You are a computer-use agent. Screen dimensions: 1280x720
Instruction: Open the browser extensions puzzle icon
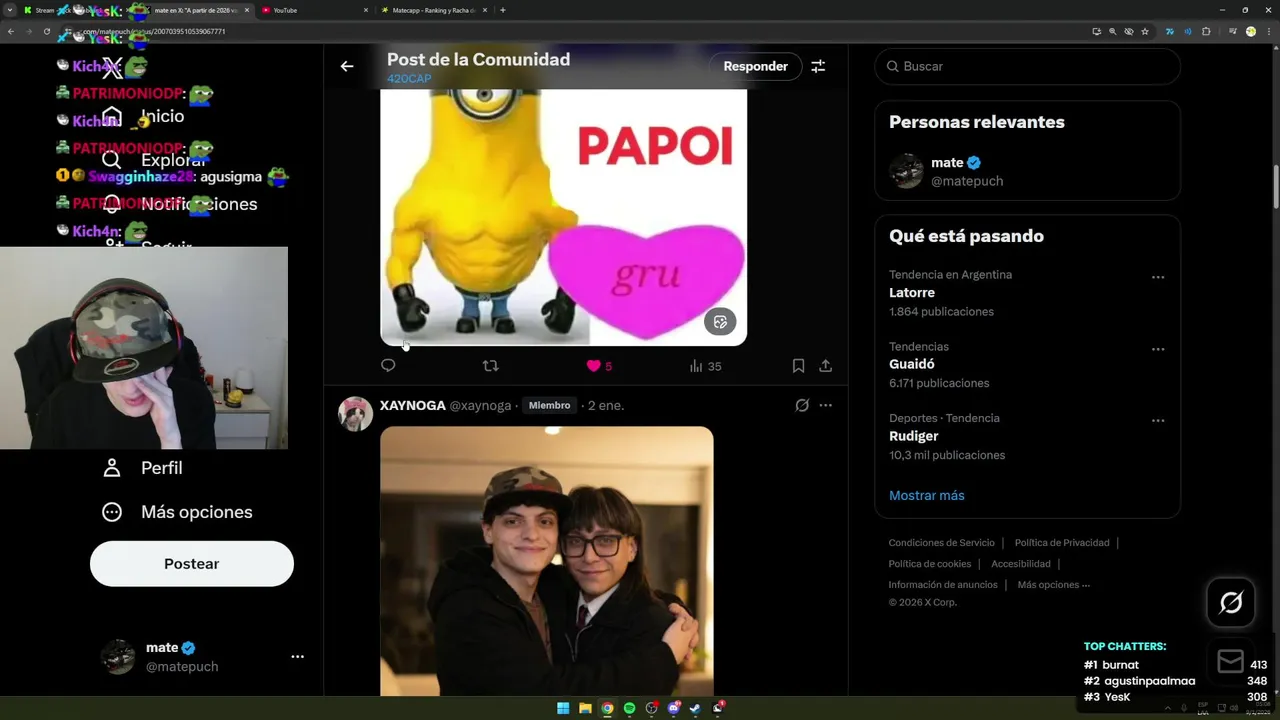(1206, 31)
